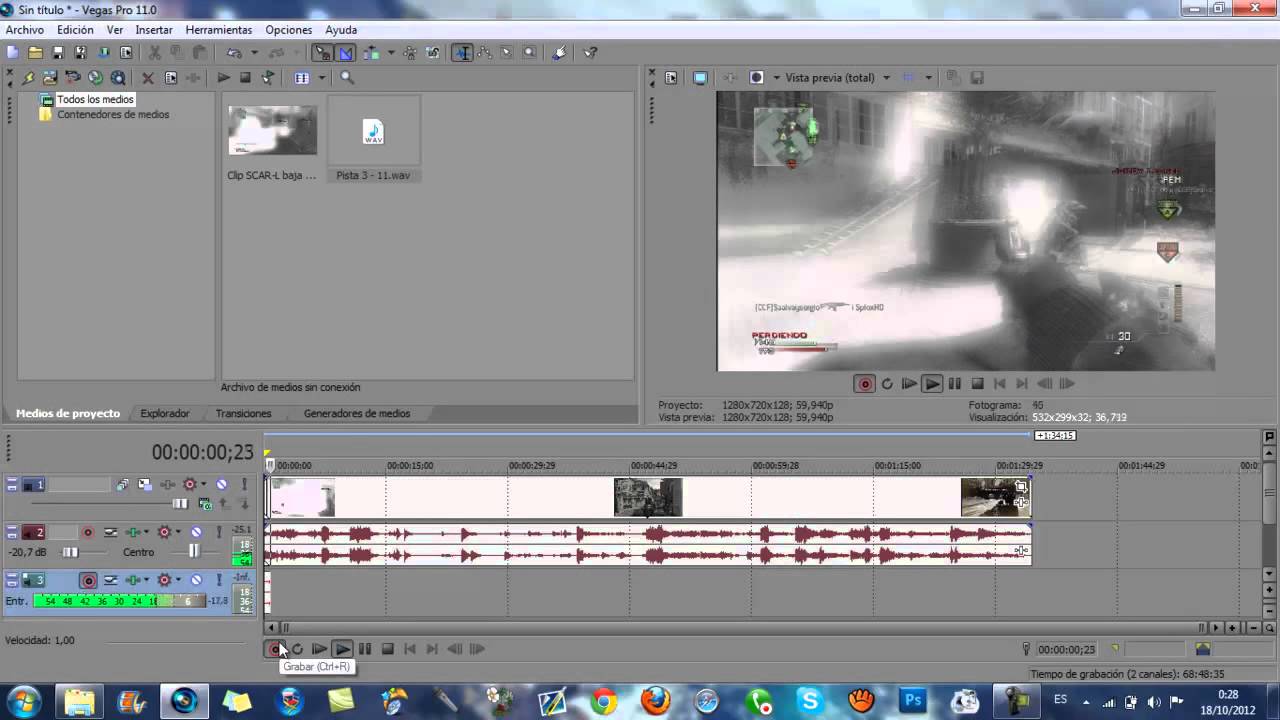Select the Zoom Edit tool in main toolbar
Image resolution: width=1280 pixels, height=720 pixels.
click(529, 52)
